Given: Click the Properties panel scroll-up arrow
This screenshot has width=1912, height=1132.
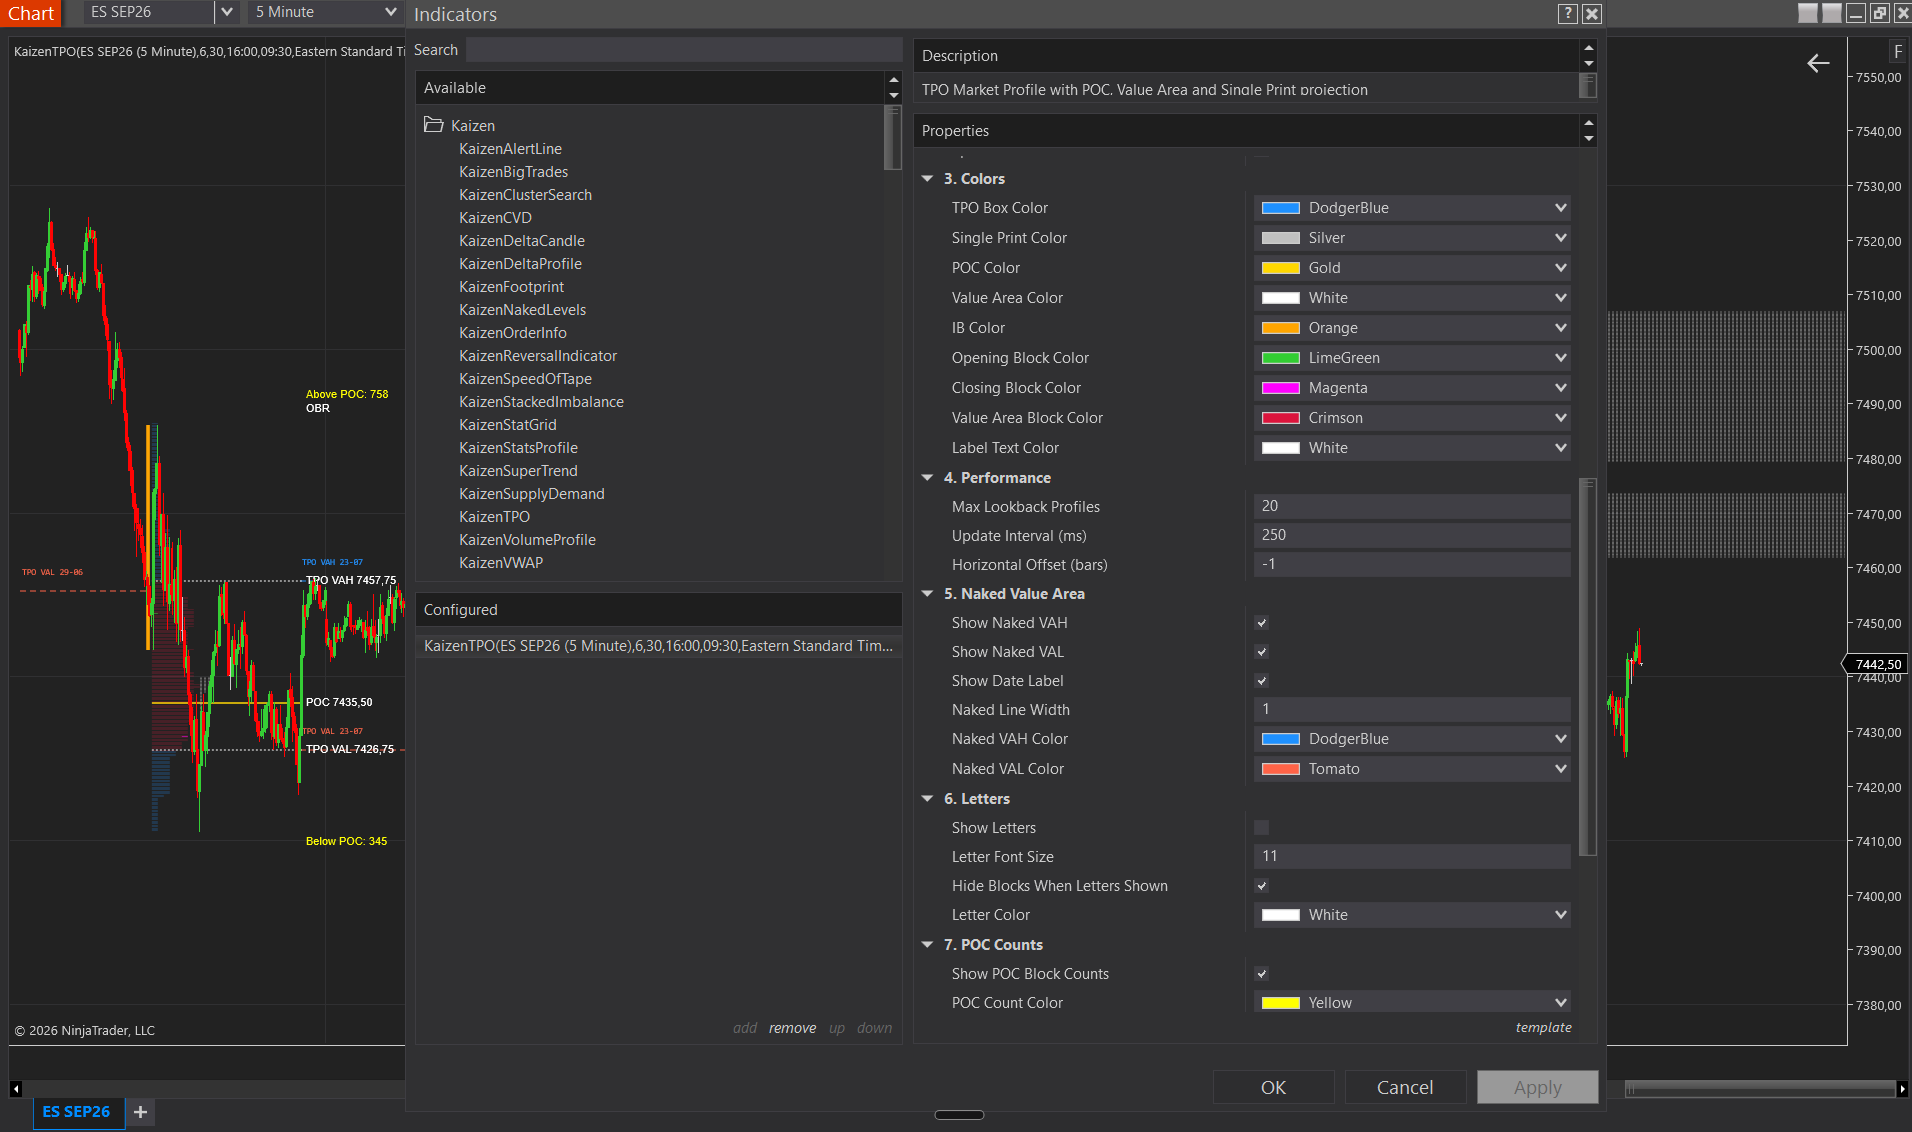Looking at the screenshot, I should pyautogui.click(x=1588, y=123).
